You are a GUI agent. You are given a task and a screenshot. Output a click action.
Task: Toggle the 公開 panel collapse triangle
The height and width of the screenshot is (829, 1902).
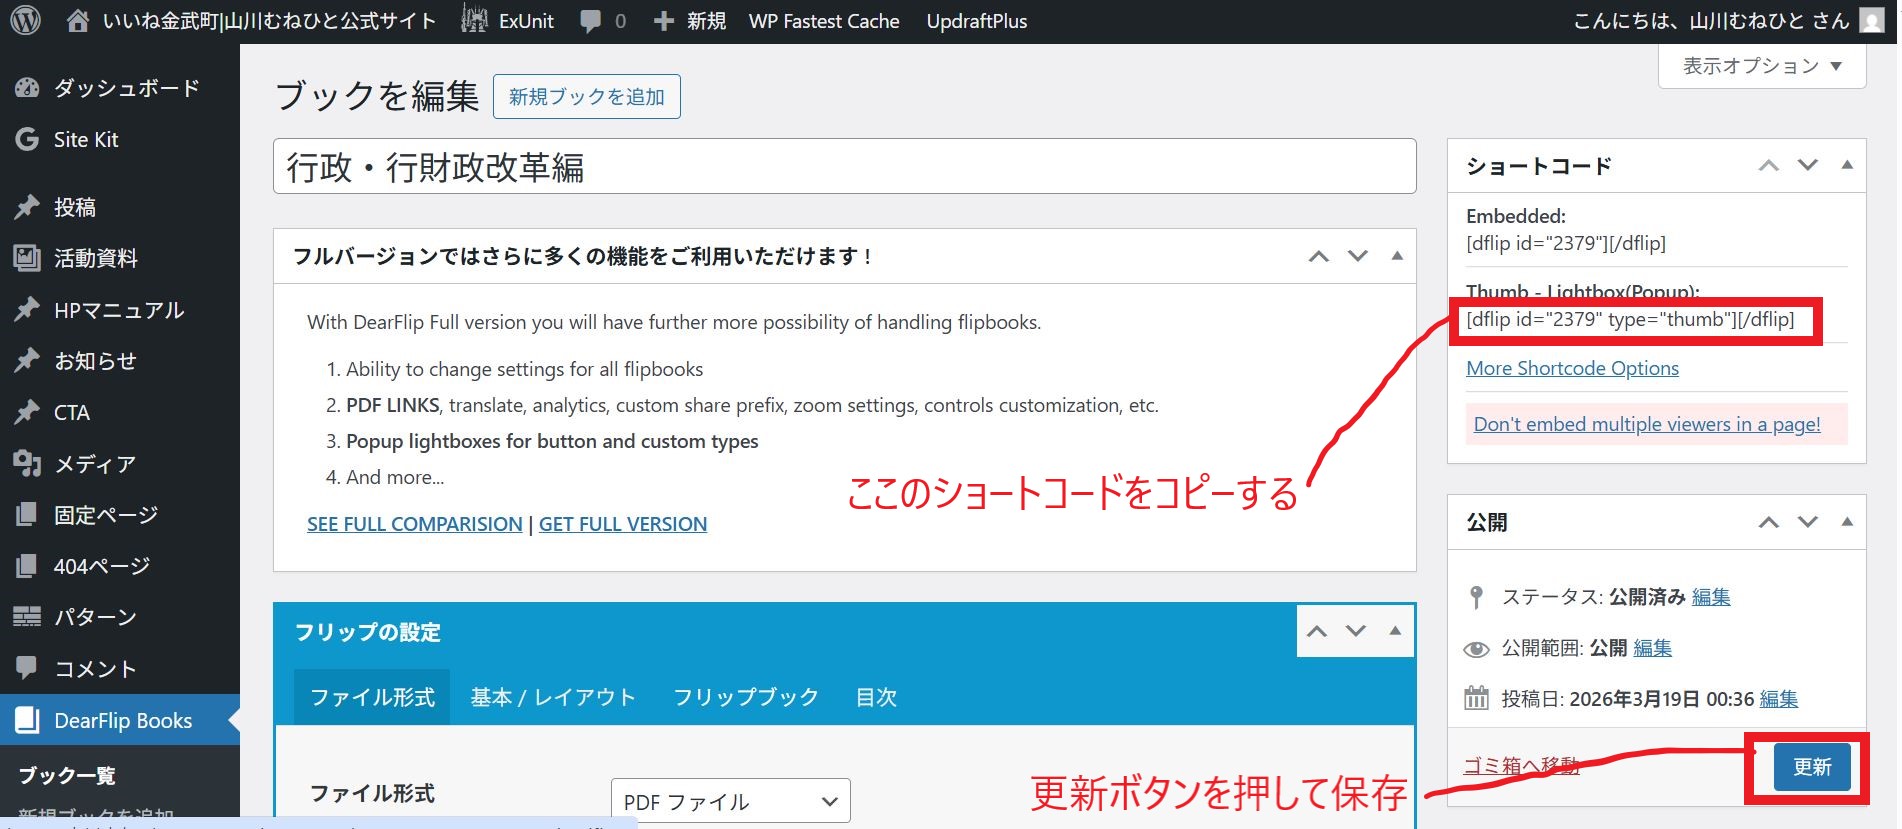(1846, 522)
